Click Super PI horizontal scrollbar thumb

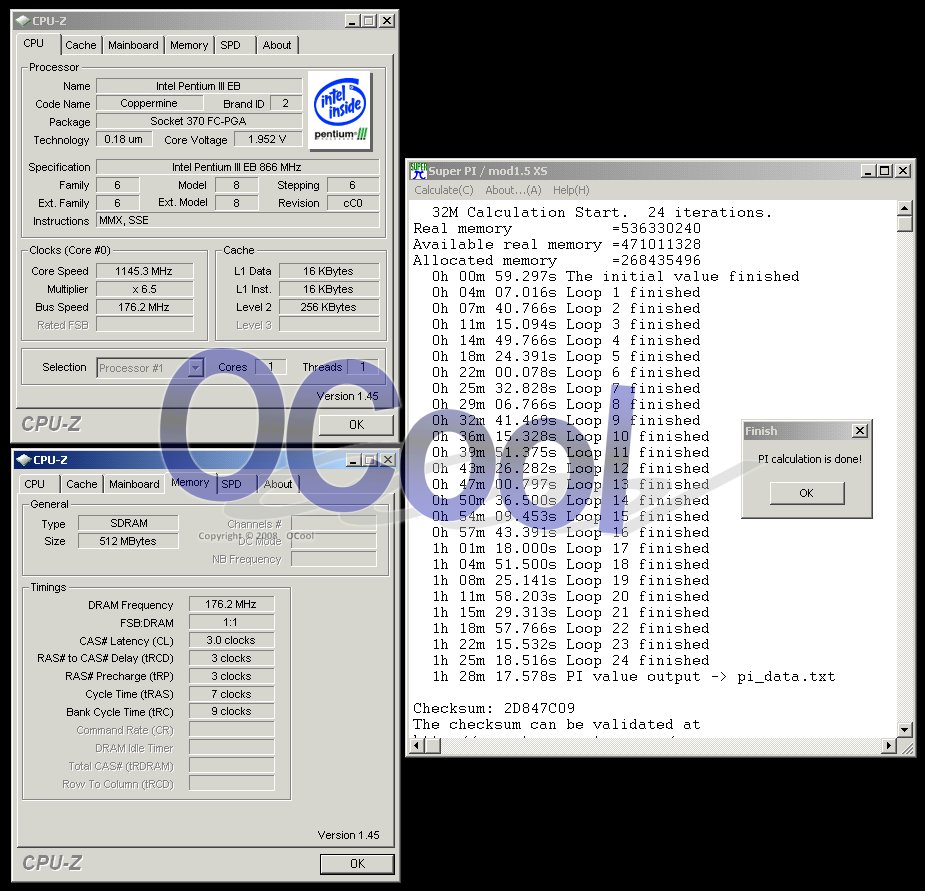click(433, 746)
